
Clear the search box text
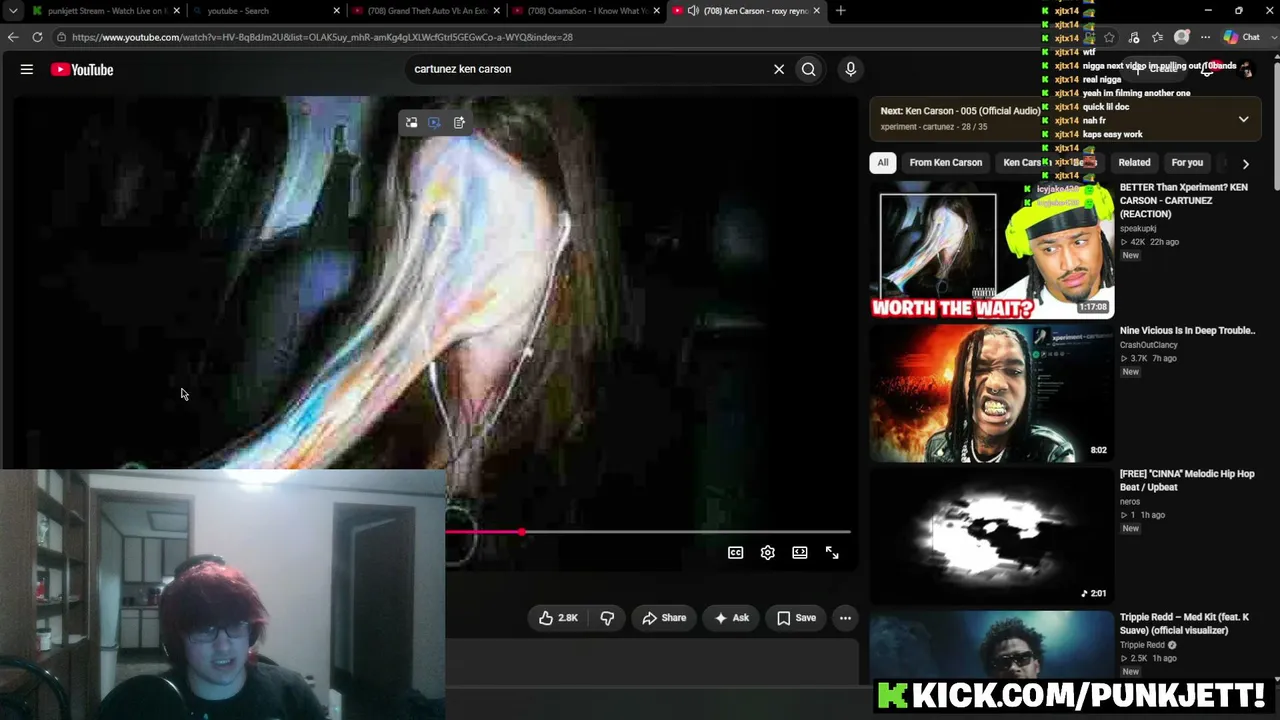779,69
